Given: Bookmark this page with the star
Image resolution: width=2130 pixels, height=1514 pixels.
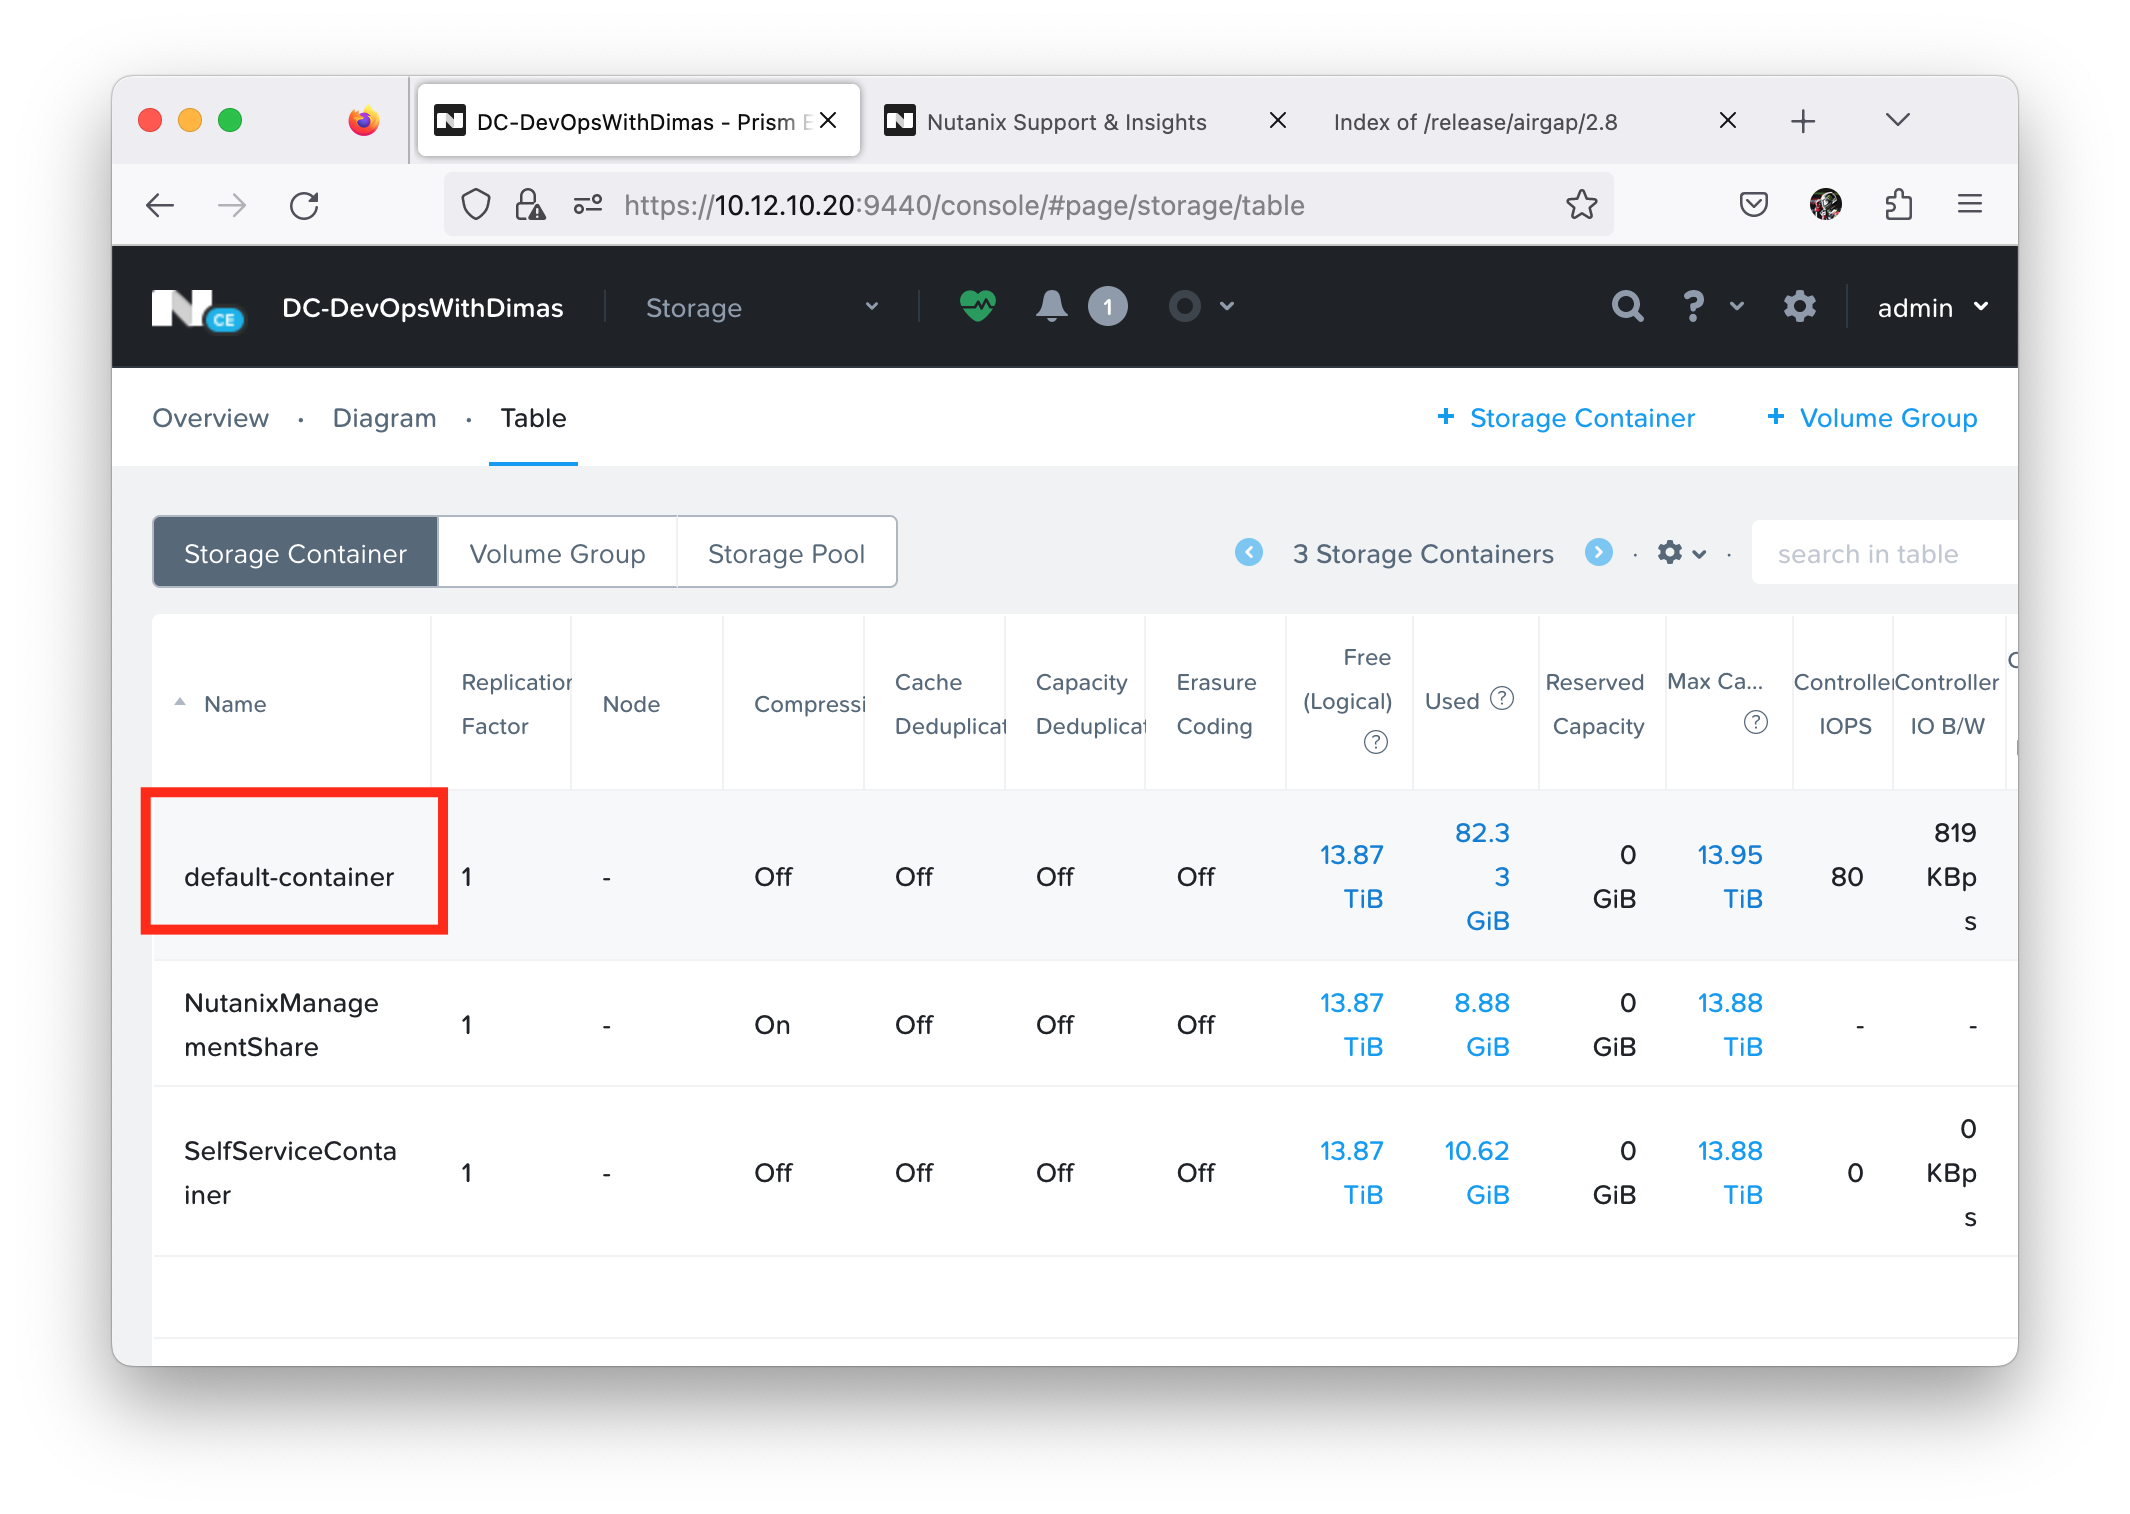Looking at the screenshot, I should [x=1581, y=205].
